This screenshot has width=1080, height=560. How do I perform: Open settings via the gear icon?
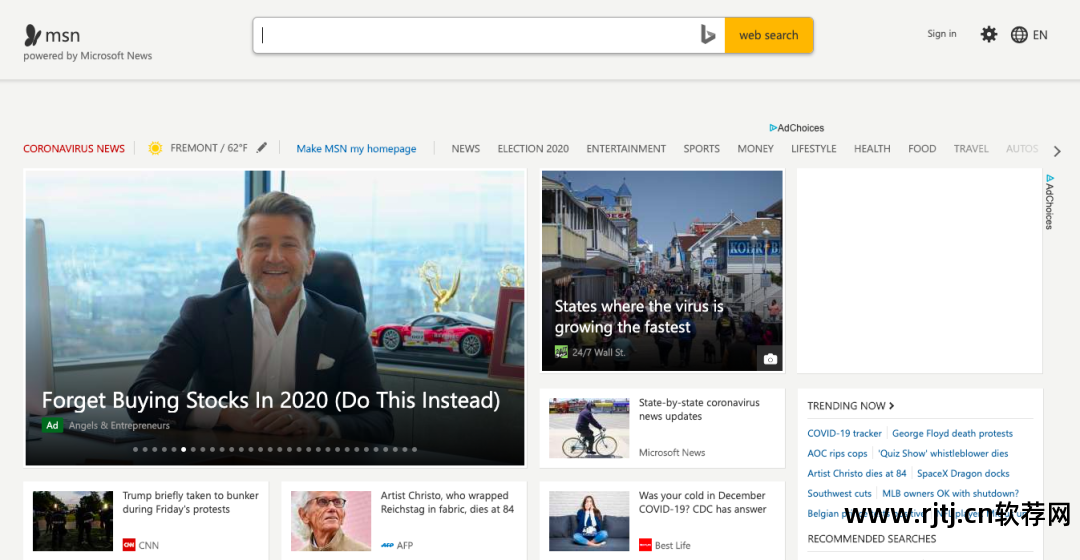(x=989, y=35)
